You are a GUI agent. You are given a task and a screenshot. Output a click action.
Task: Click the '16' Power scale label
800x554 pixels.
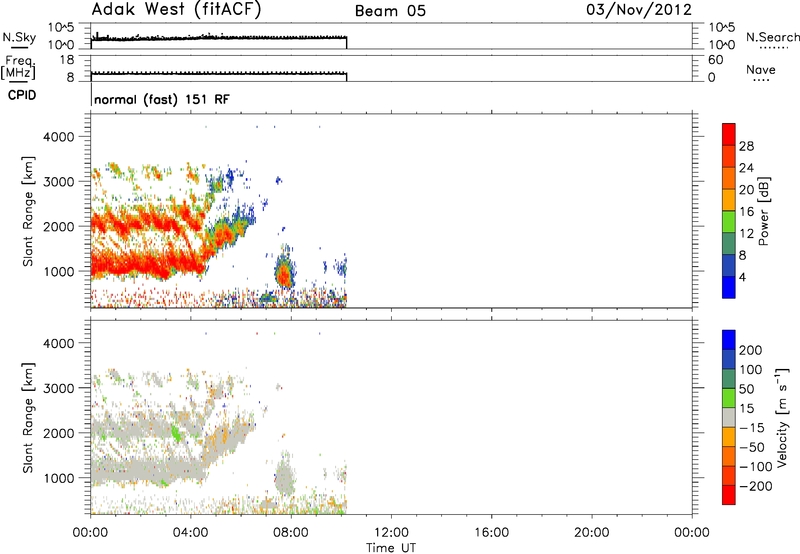pyautogui.click(x=746, y=212)
